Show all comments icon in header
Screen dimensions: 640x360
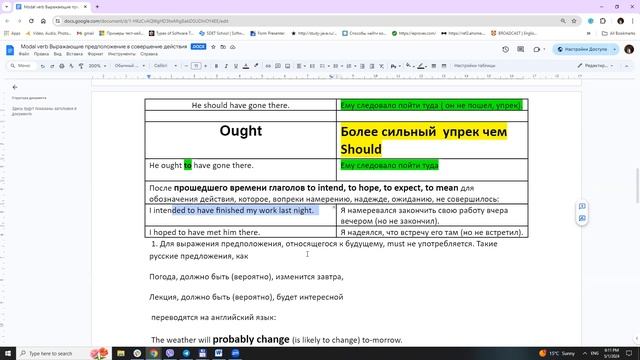(520, 49)
